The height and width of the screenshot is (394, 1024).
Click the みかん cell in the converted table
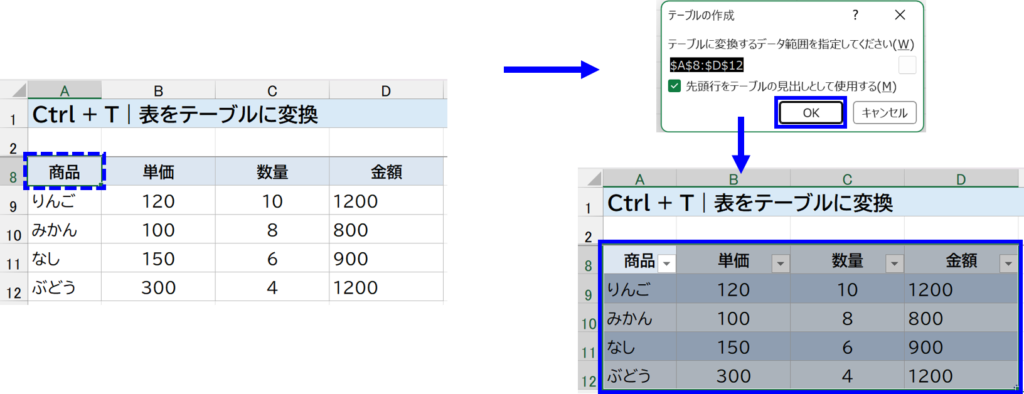coord(639,318)
